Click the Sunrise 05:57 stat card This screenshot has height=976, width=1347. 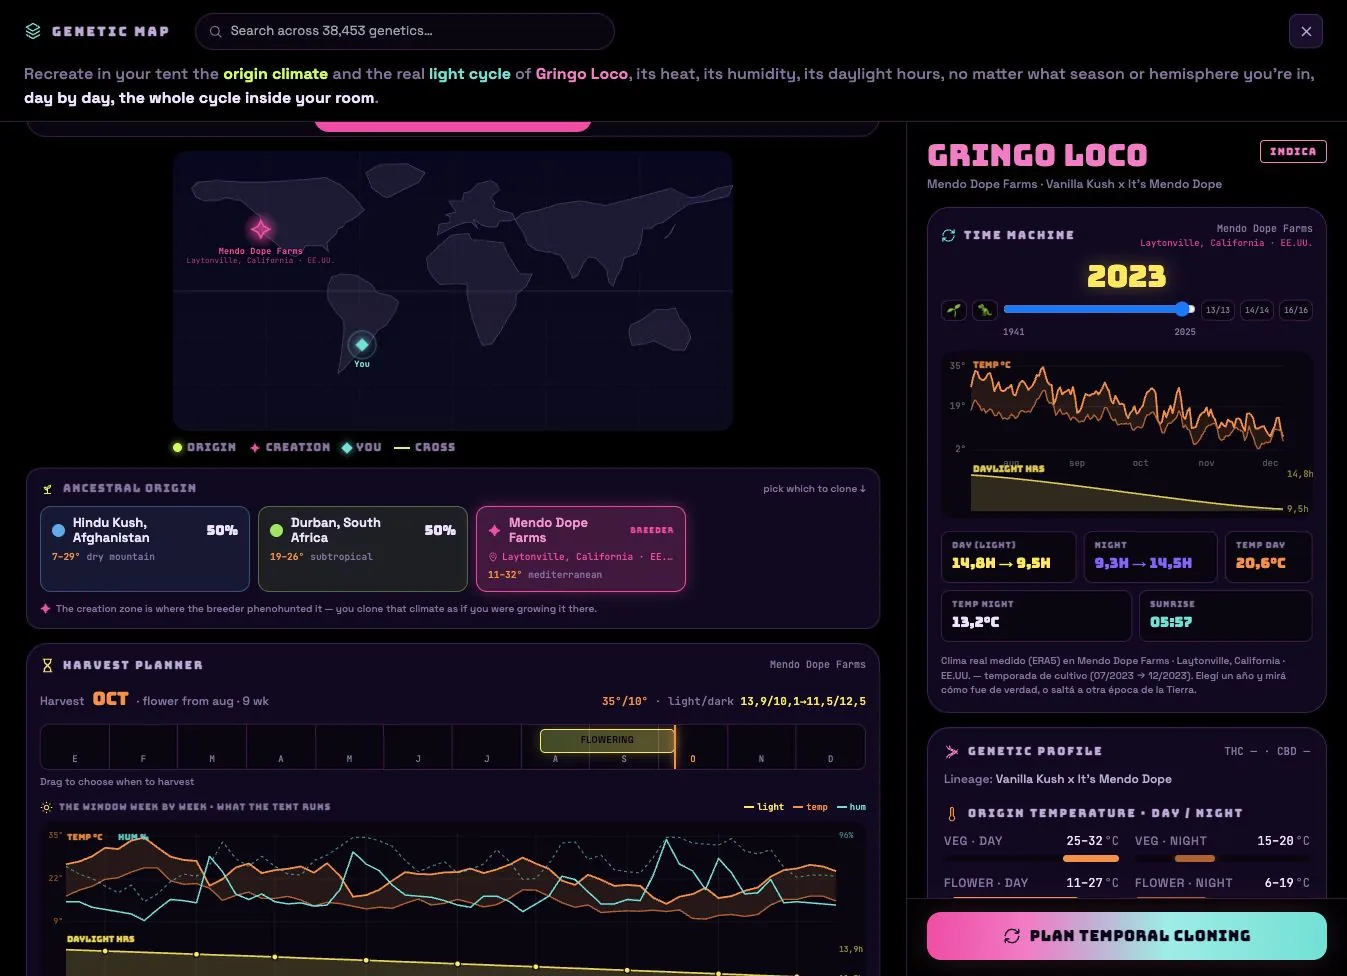coord(1226,615)
